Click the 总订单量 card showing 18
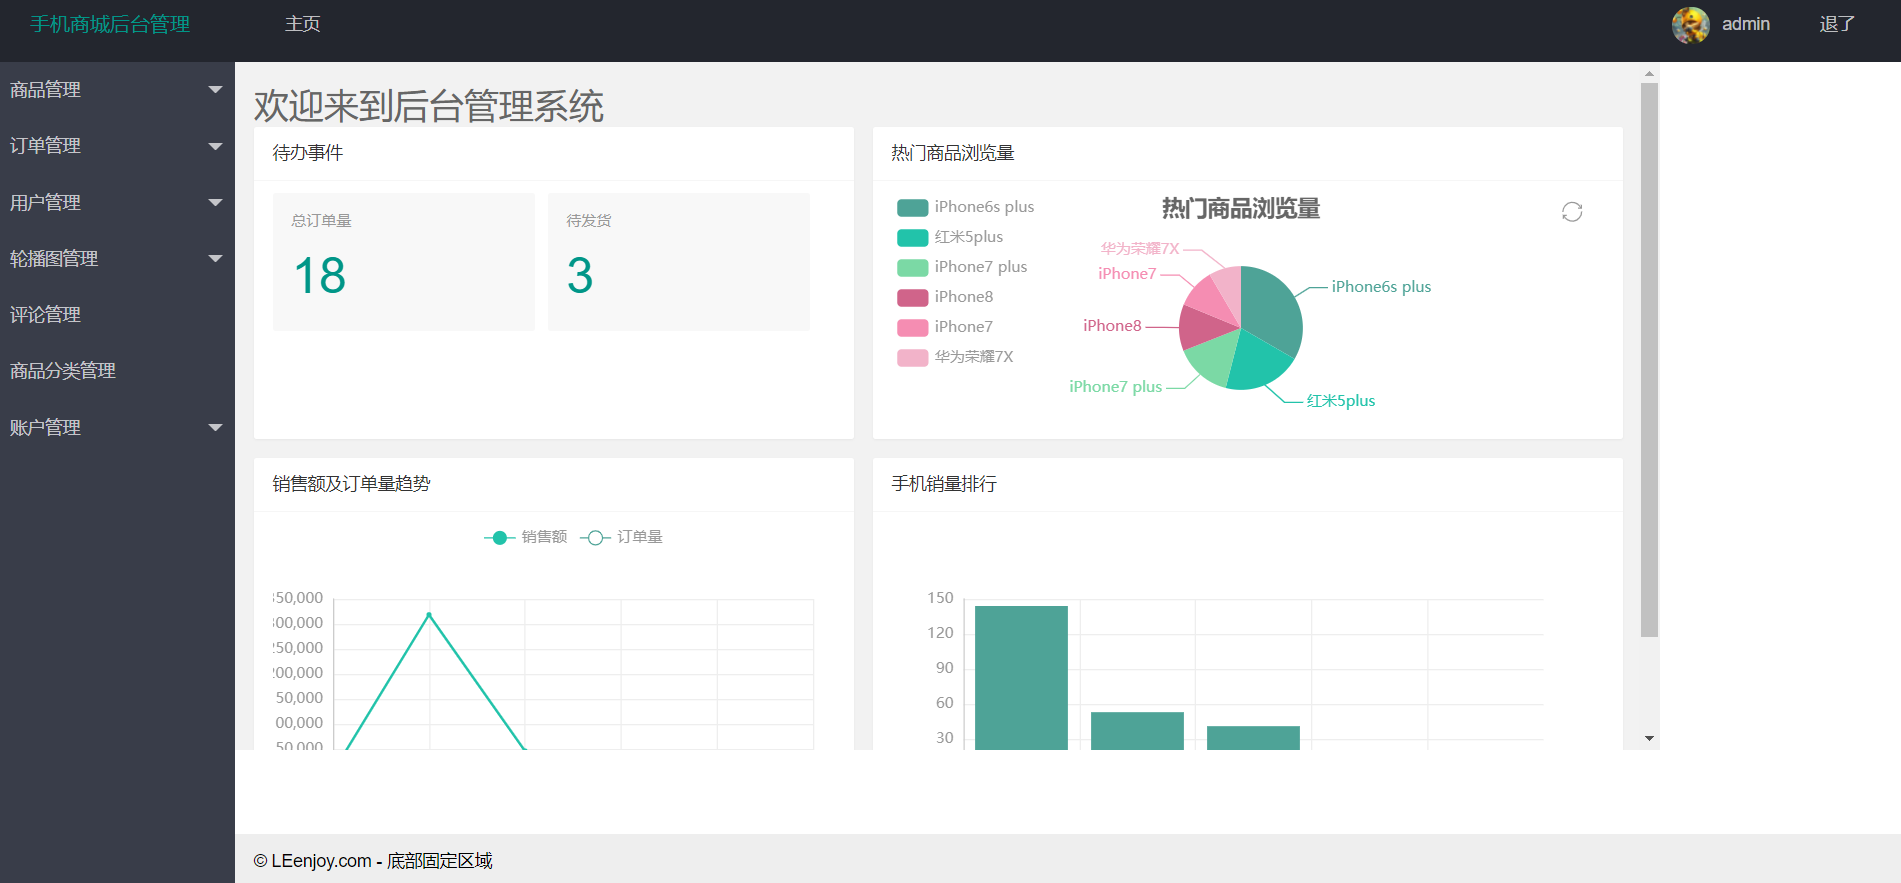The height and width of the screenshot is (883, 1901). point(404,262)
